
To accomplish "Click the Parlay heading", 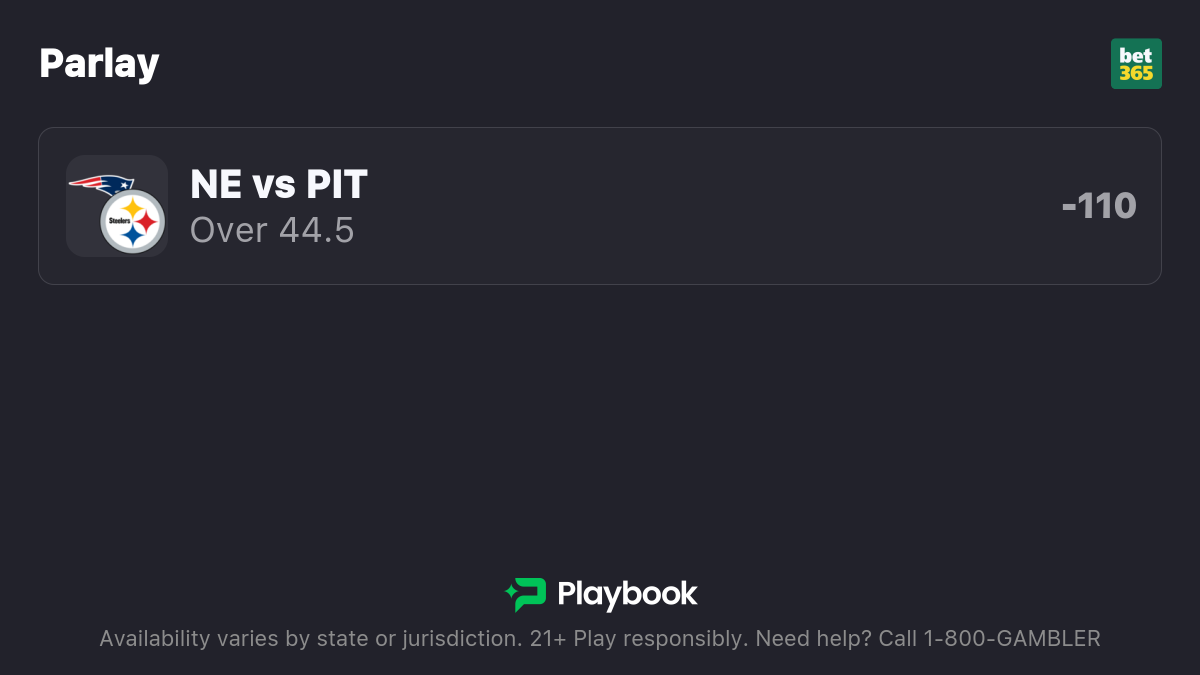I will 99,64.
